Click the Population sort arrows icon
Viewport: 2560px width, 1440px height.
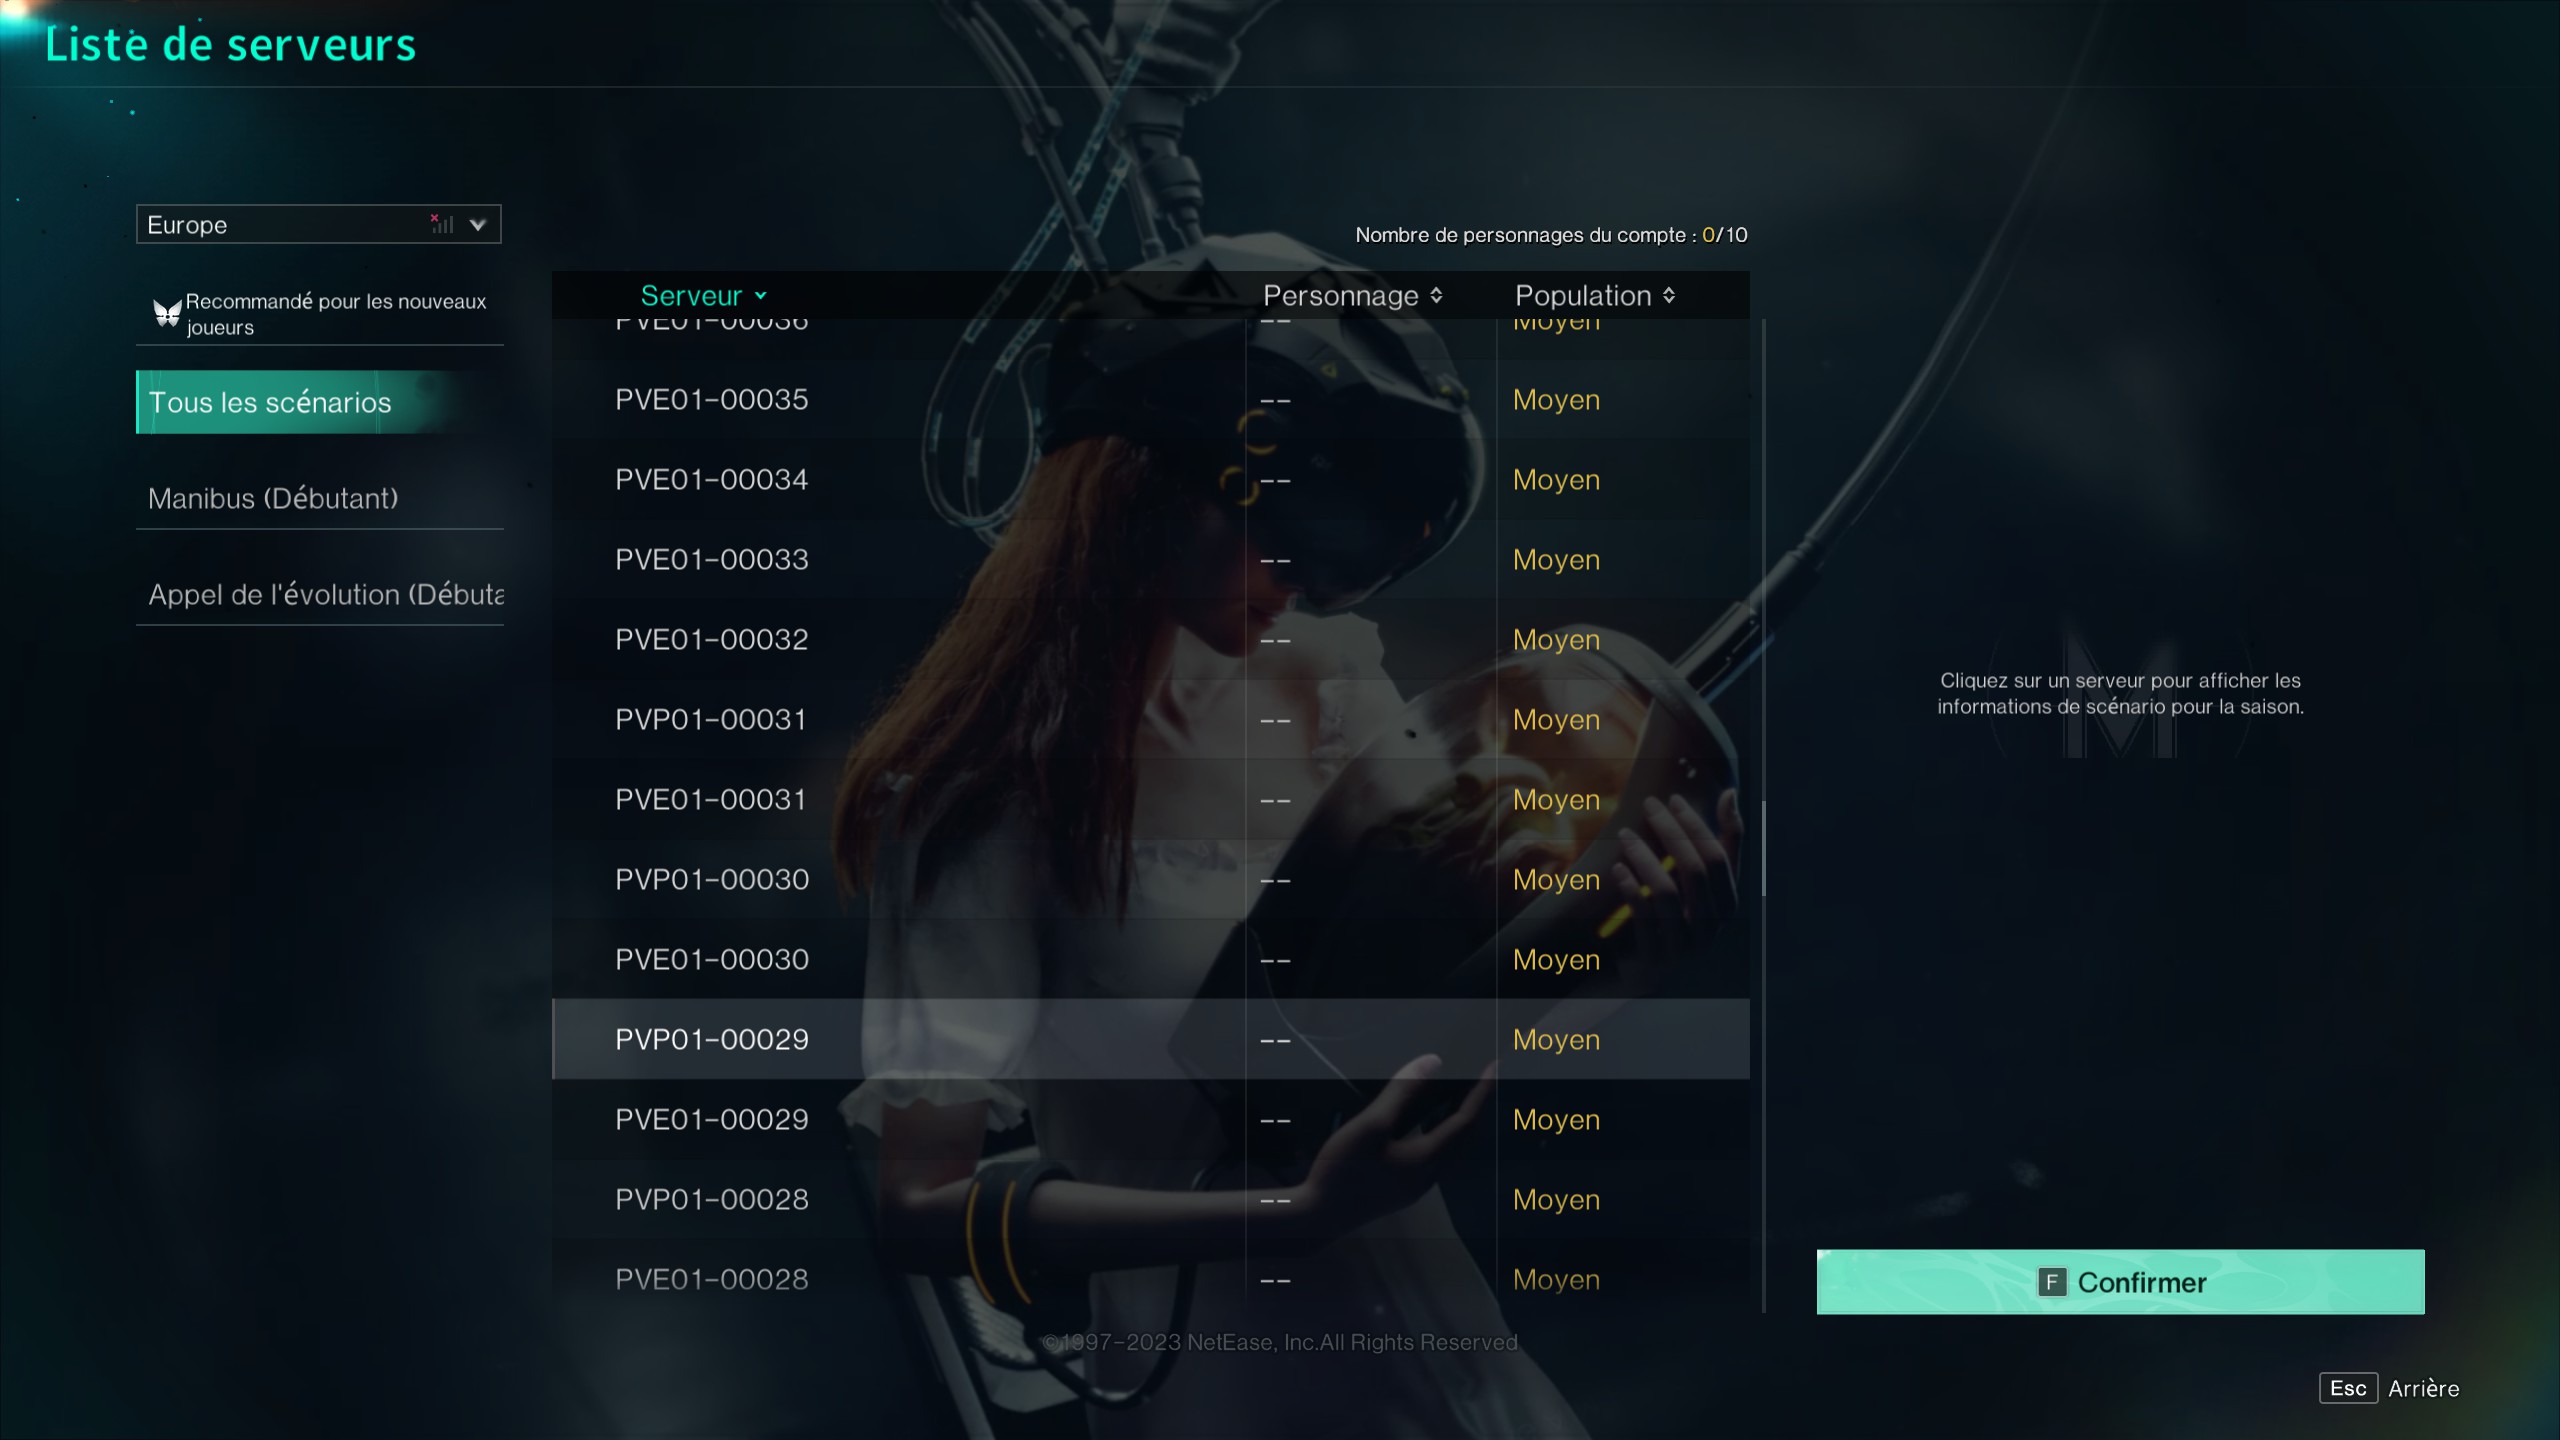(1669, 296)
